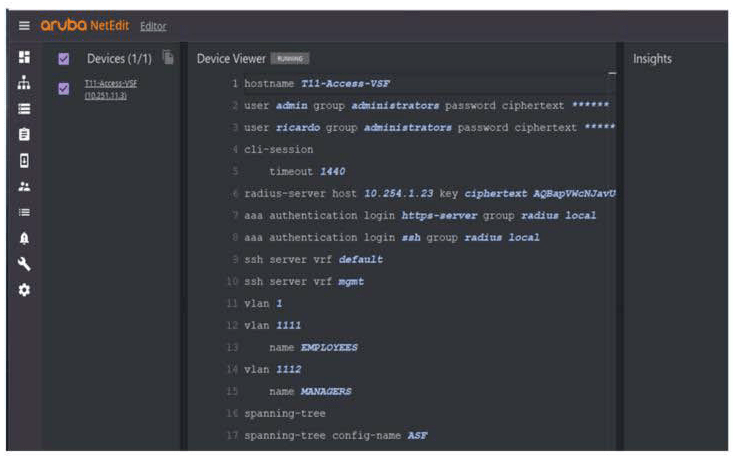Click the Aruba NetEdit logo
This screenshot has width=733, height=456.
85,25
